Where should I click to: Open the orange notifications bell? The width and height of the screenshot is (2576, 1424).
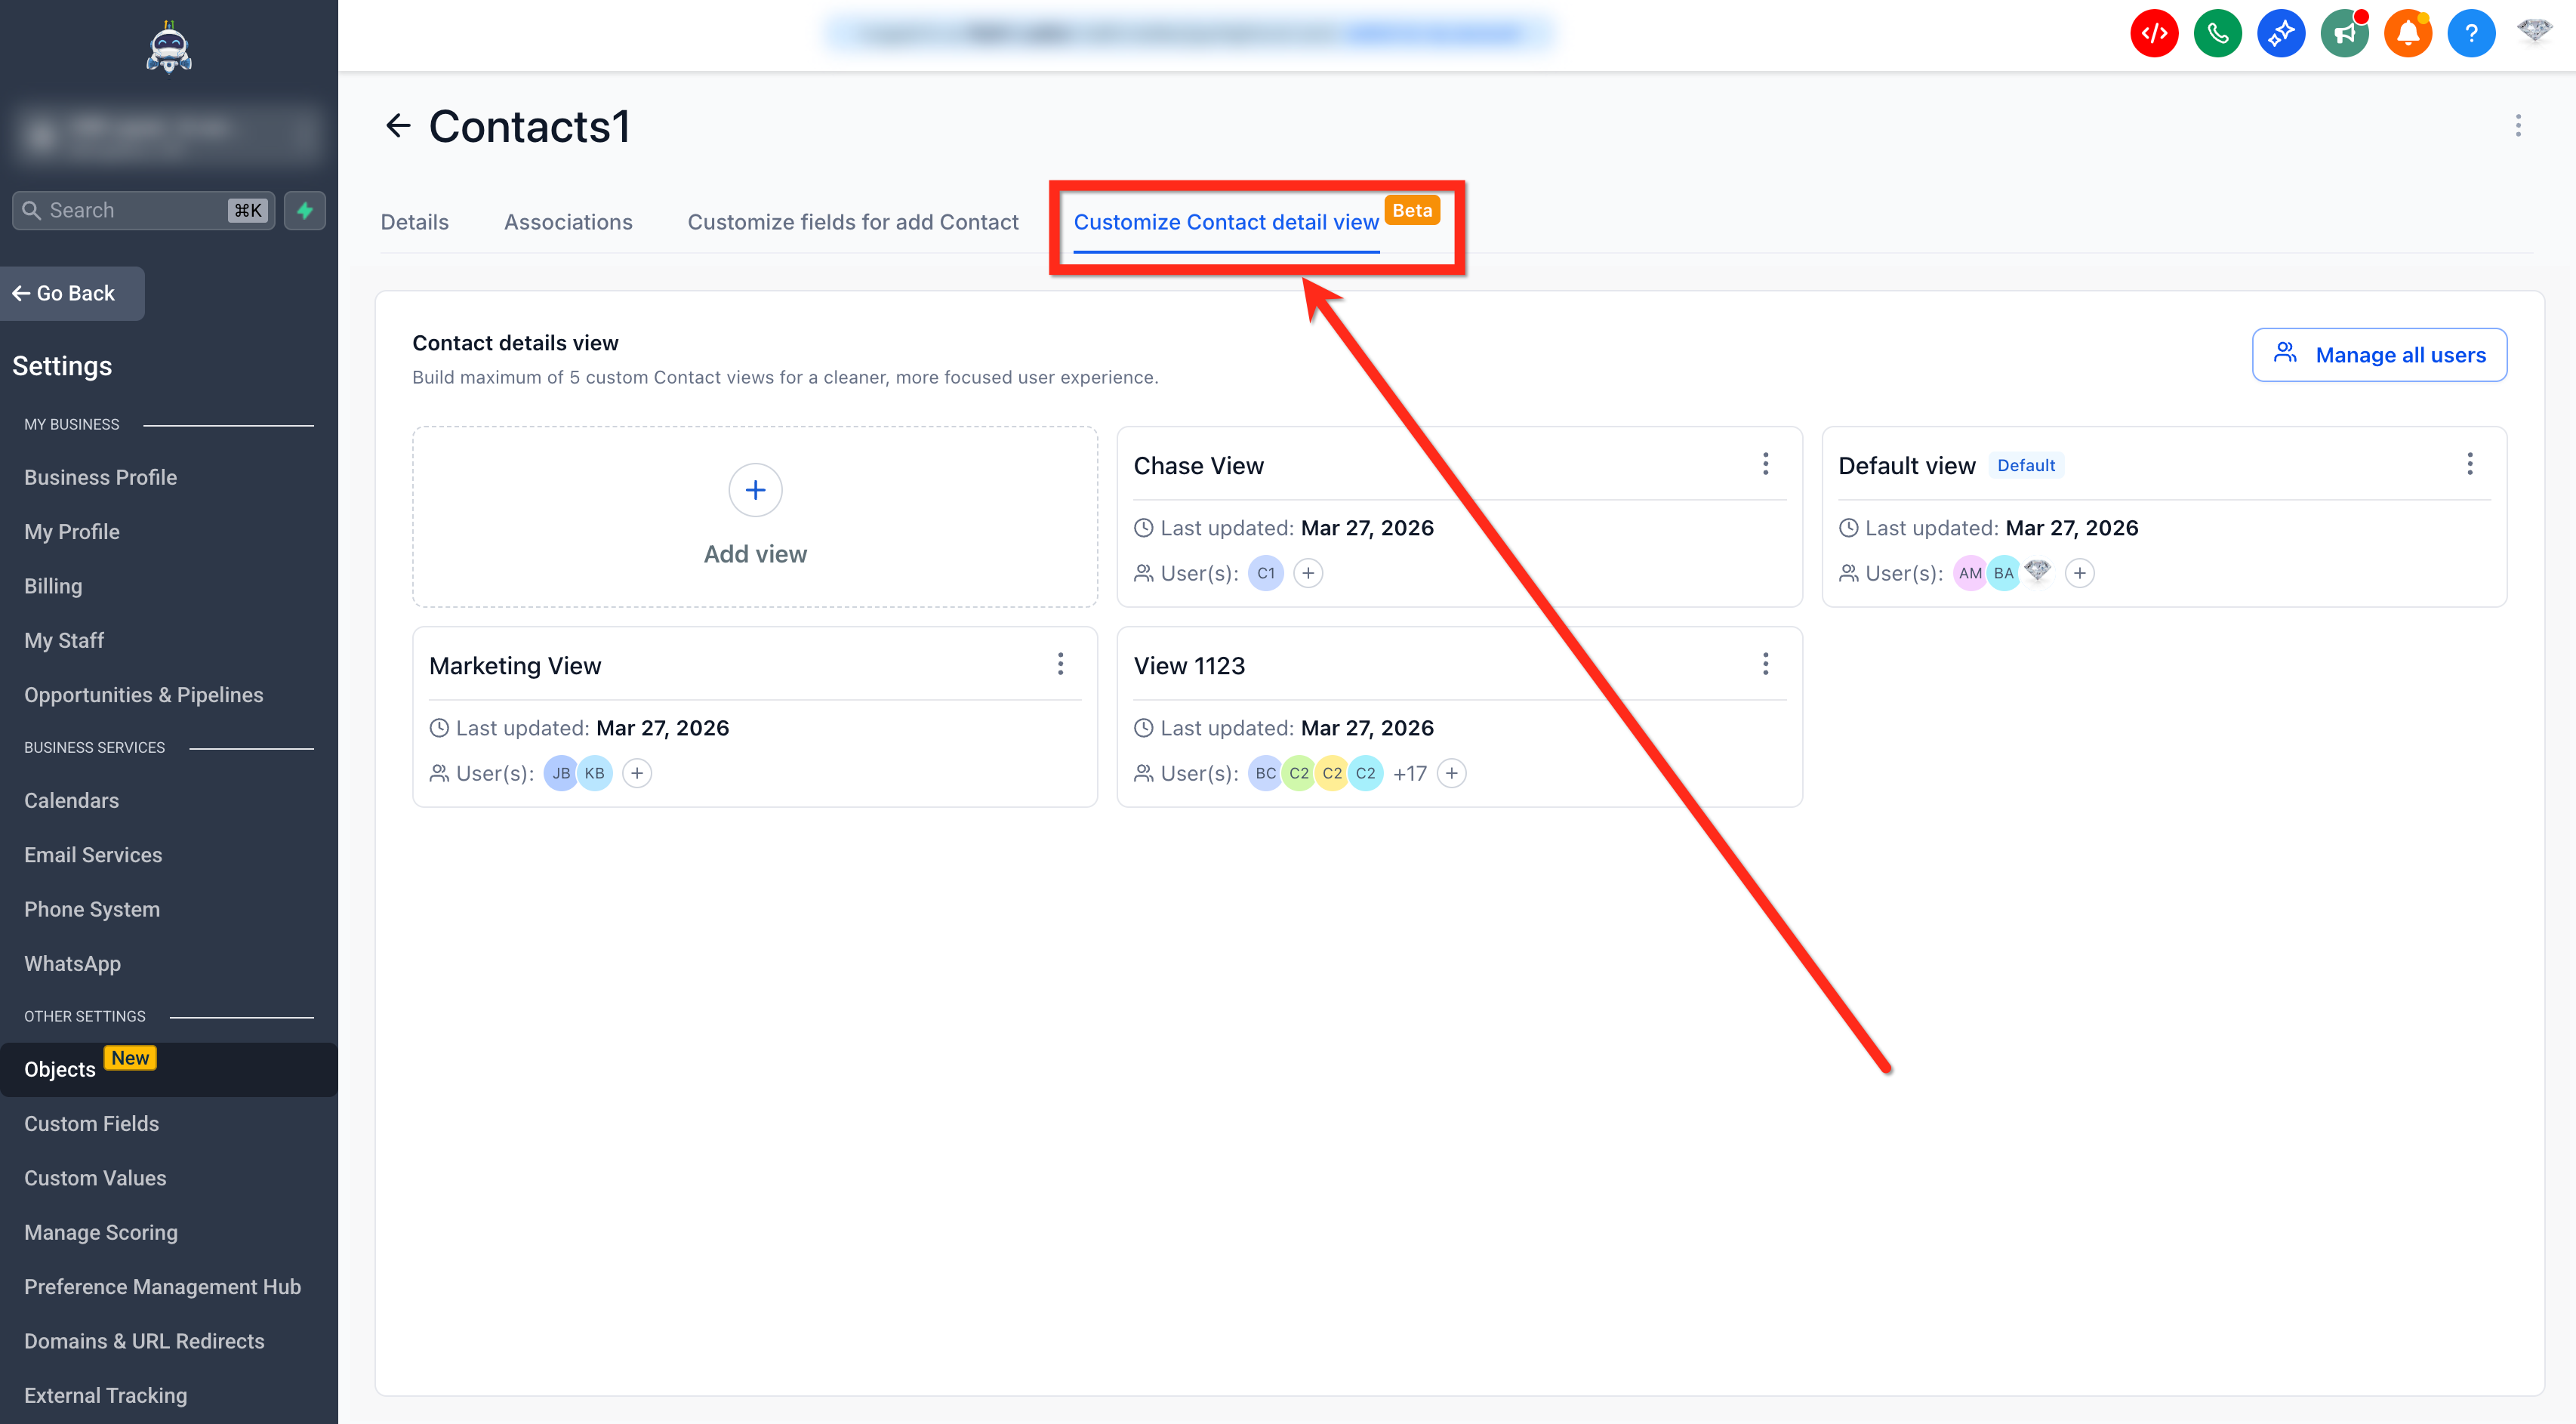tap(2407, 34)
